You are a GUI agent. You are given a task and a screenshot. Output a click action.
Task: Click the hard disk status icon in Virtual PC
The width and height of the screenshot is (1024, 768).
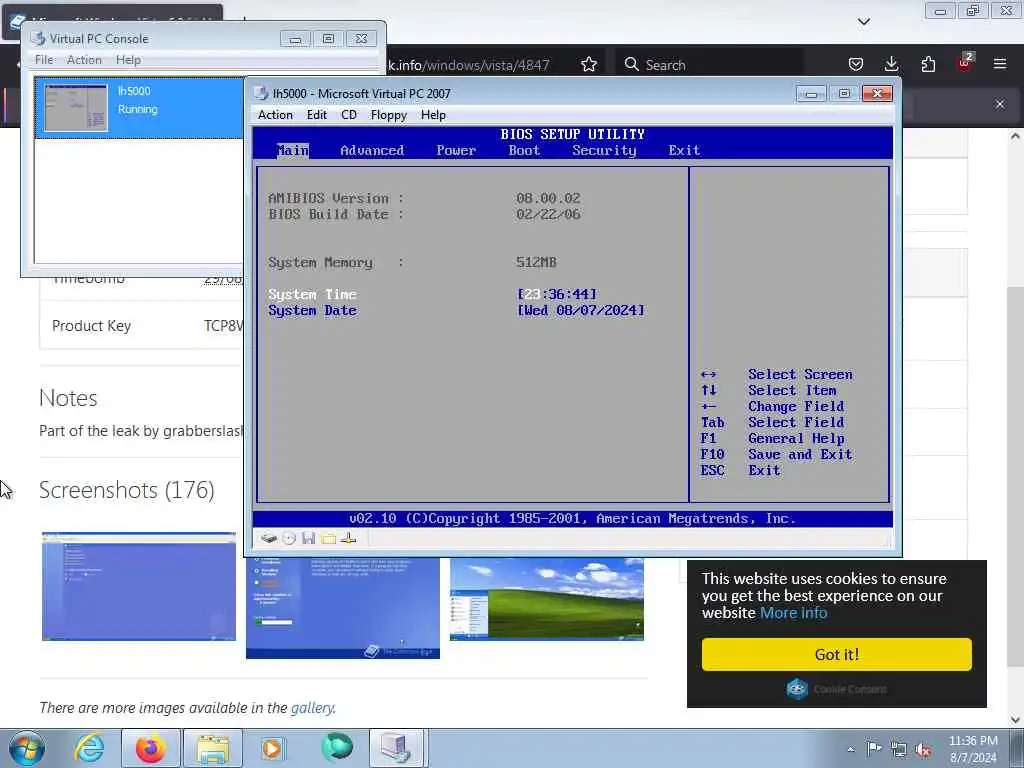268,538
